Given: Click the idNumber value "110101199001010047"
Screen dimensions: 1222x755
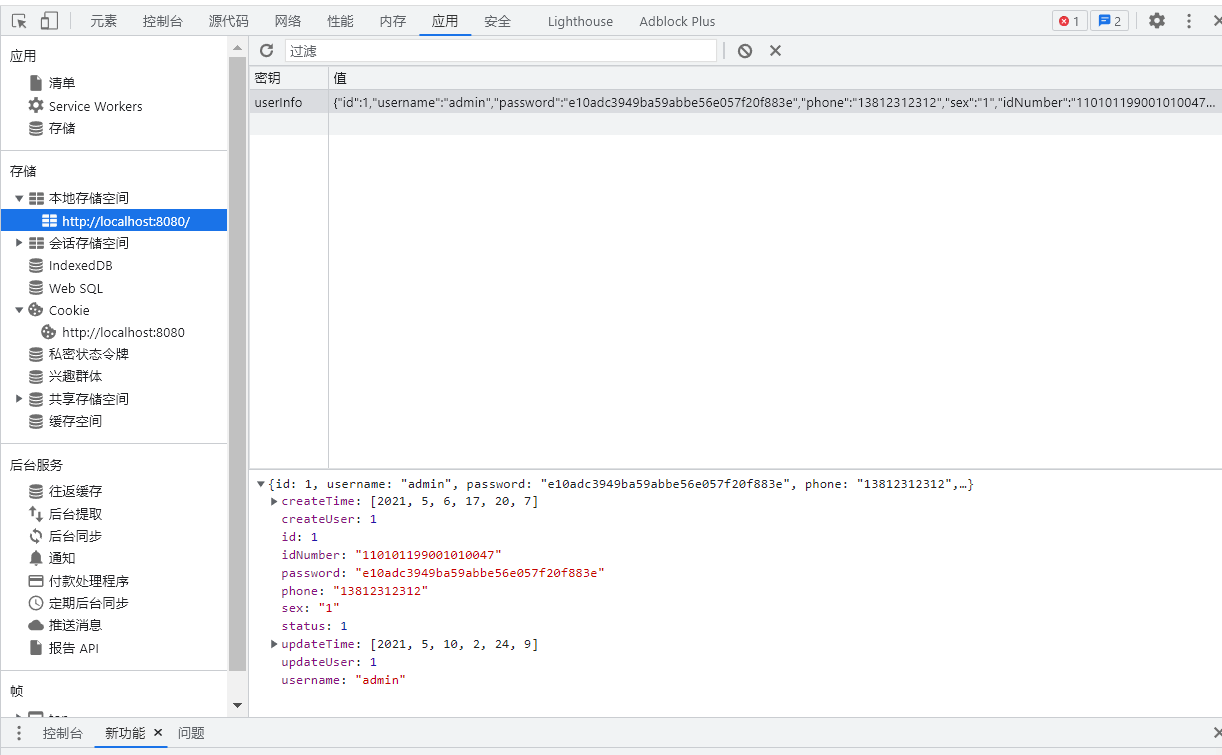Looking at the screenshot, I should (428, 555).
